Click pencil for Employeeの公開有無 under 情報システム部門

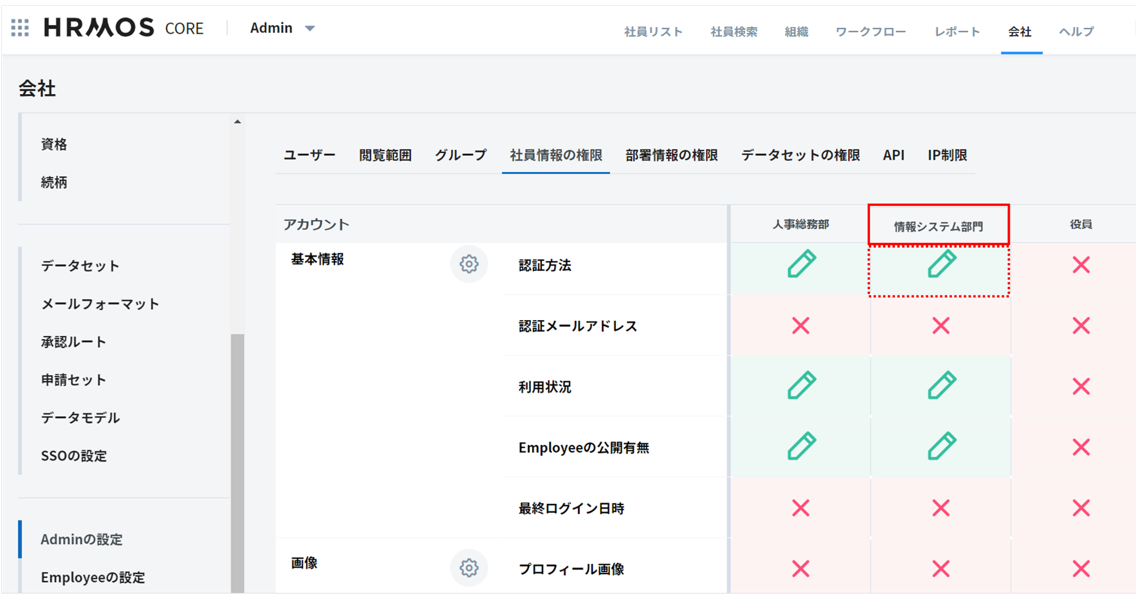coord(941,446)
